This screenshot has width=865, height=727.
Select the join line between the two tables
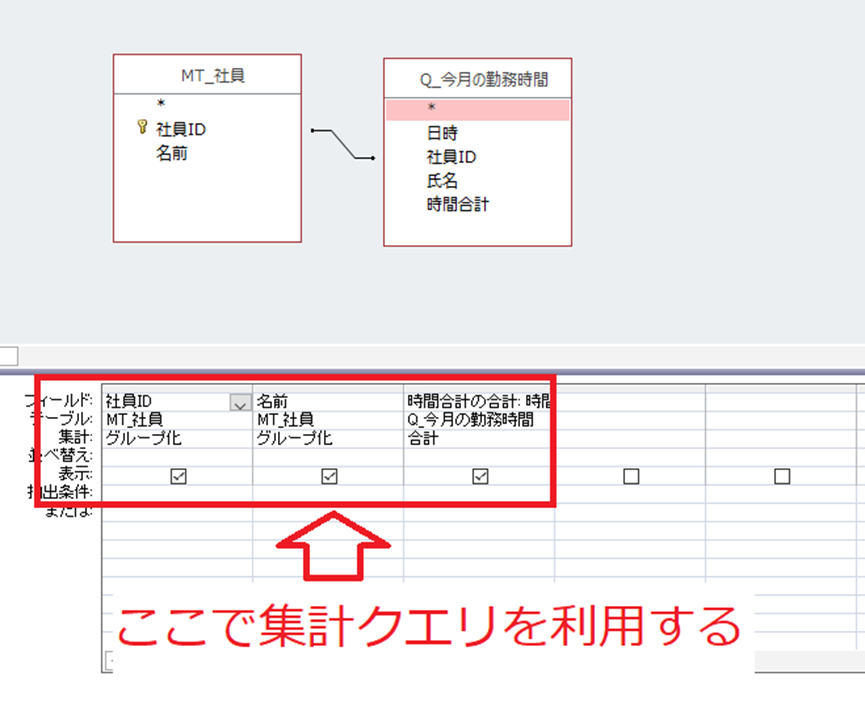click(343, 143)
